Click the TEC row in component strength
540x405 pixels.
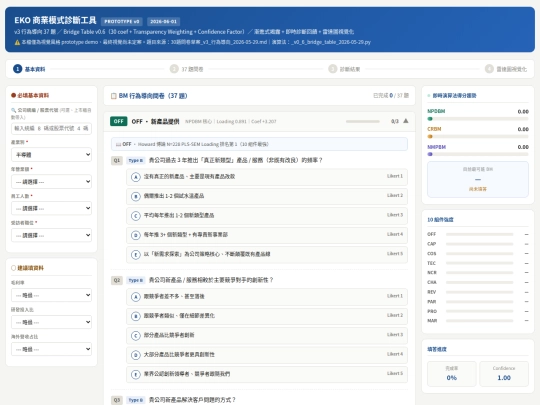tap(478, 263)
